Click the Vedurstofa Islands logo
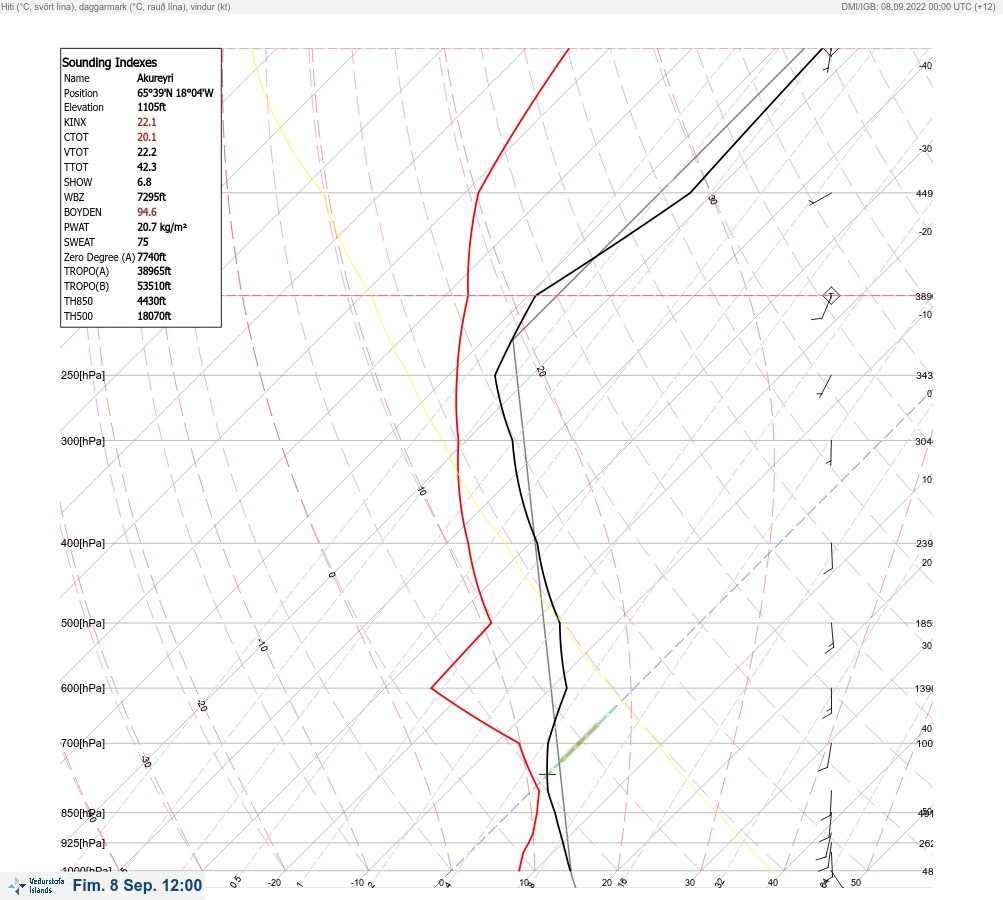Screen dimensions: 1003x900 [x=36, y=885]
